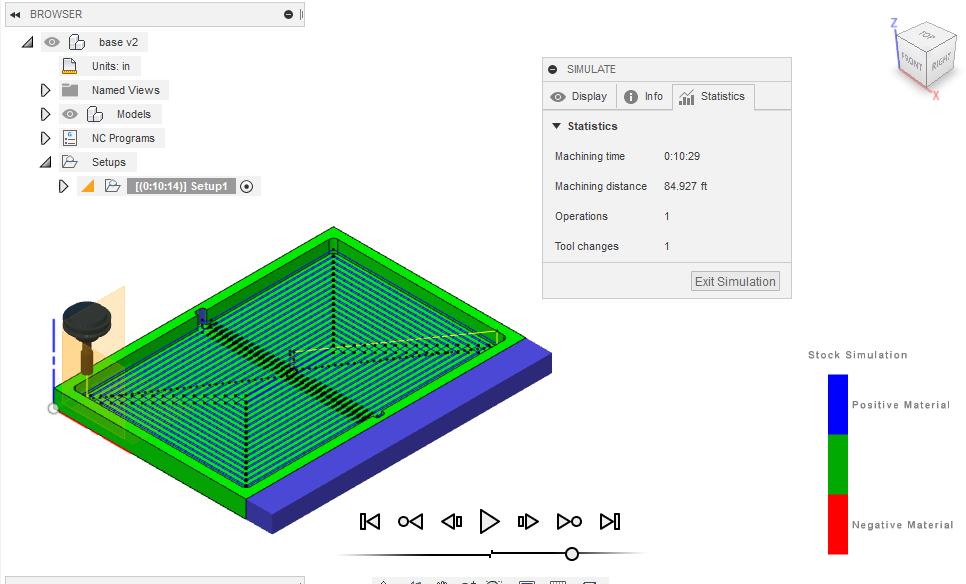Expand the Named Views folder
The height and width of the screenshot is (584, 966).
point(45,89)
